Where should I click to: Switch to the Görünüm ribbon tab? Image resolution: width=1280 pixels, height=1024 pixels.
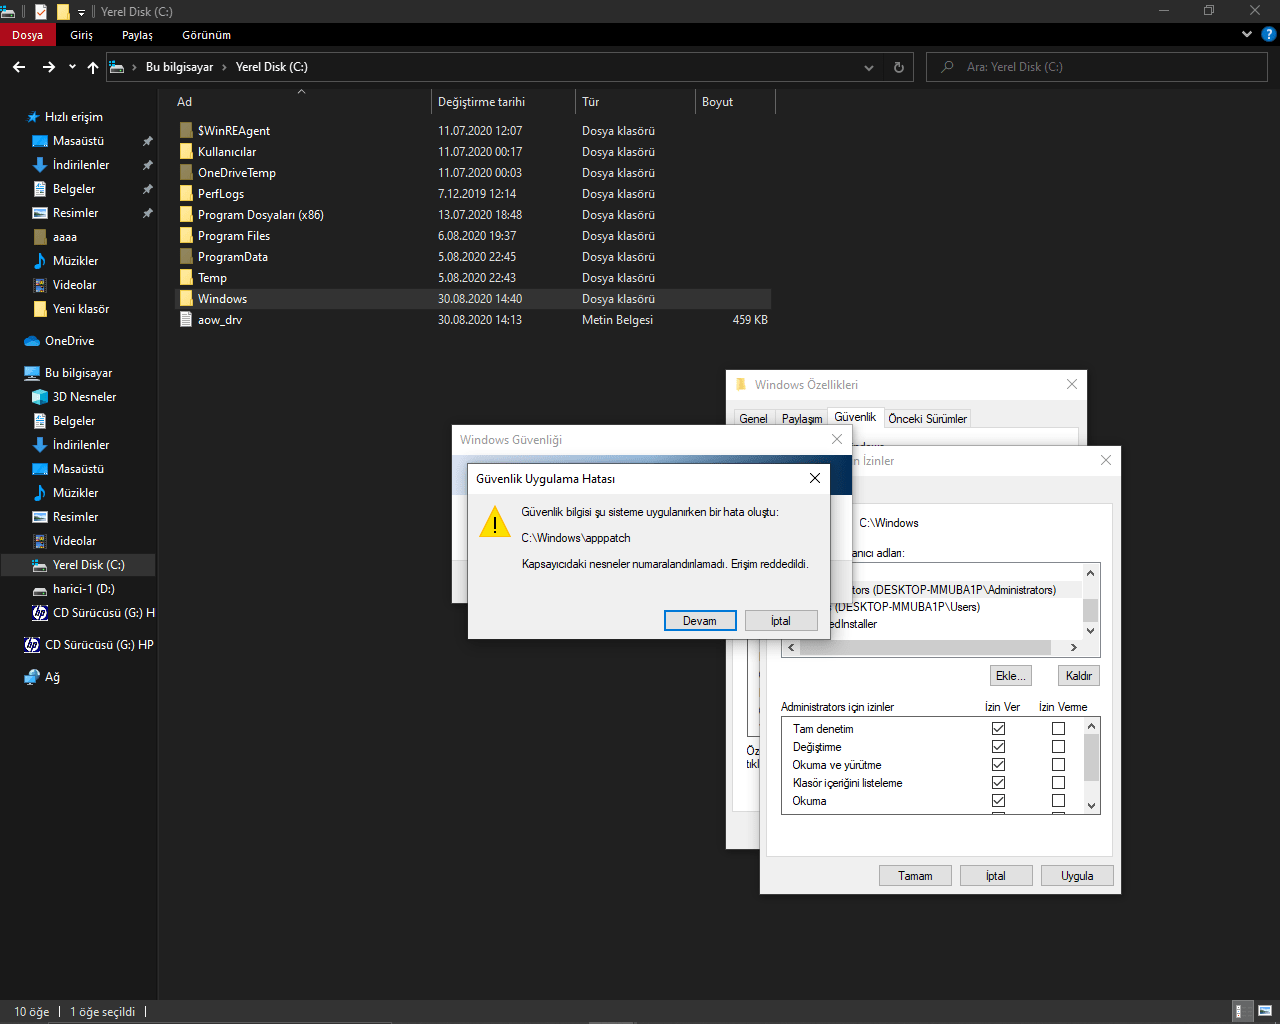pos(207,35)
